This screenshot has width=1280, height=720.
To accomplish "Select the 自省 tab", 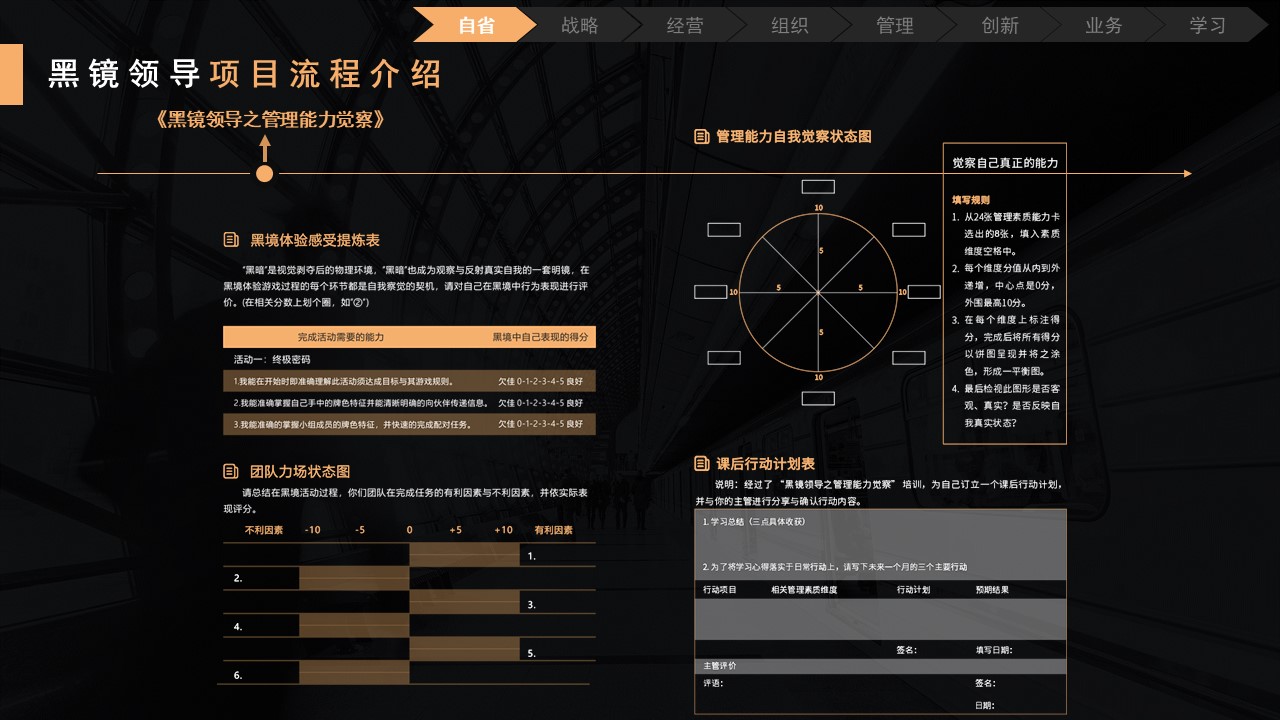I will tap(476, 25).
